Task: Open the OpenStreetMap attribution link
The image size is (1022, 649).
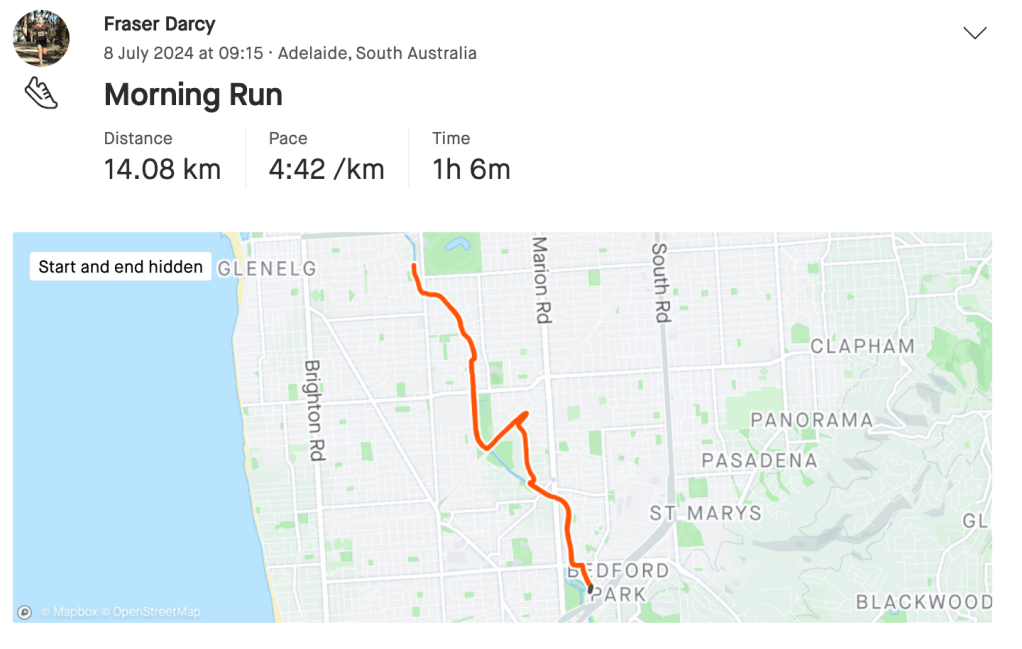Action: click(156, 612)
